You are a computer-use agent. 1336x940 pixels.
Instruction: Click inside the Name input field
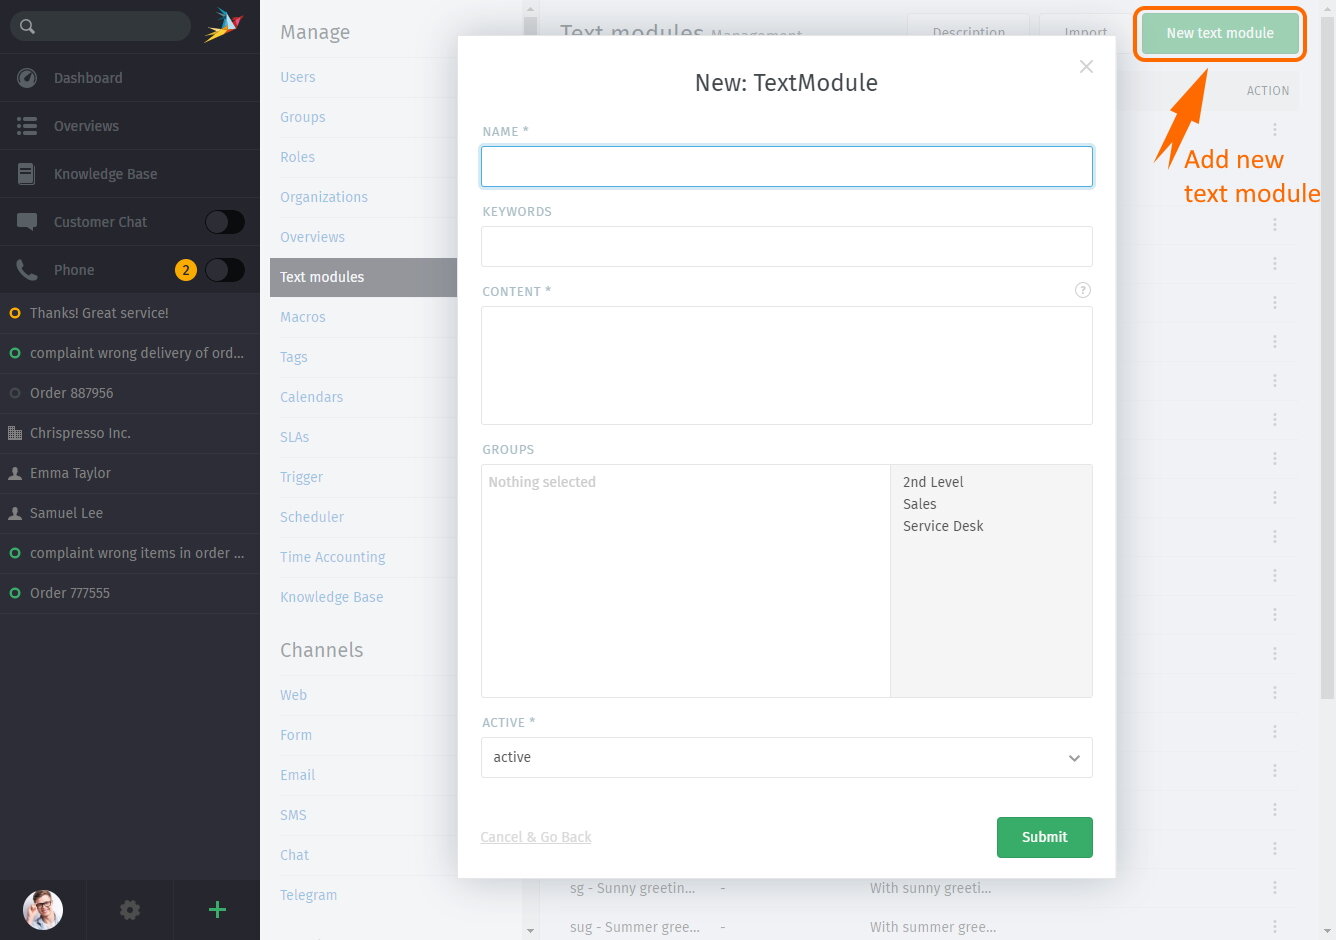point(786,165)
